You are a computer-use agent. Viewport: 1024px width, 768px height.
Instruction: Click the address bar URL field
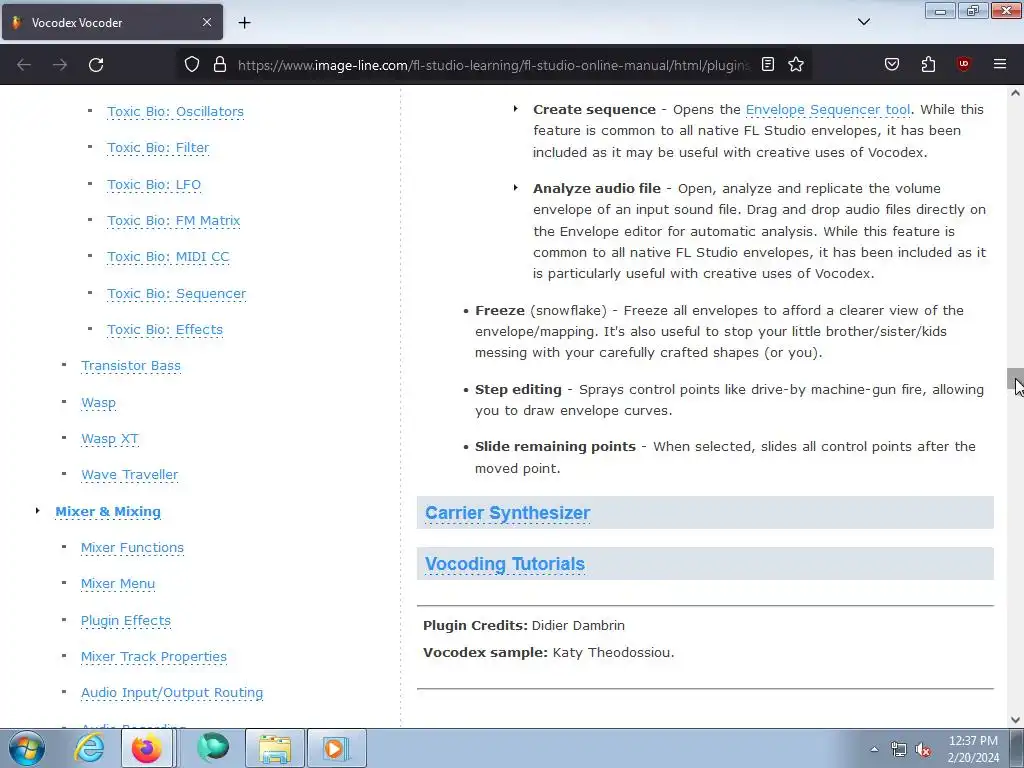[493, 65]
